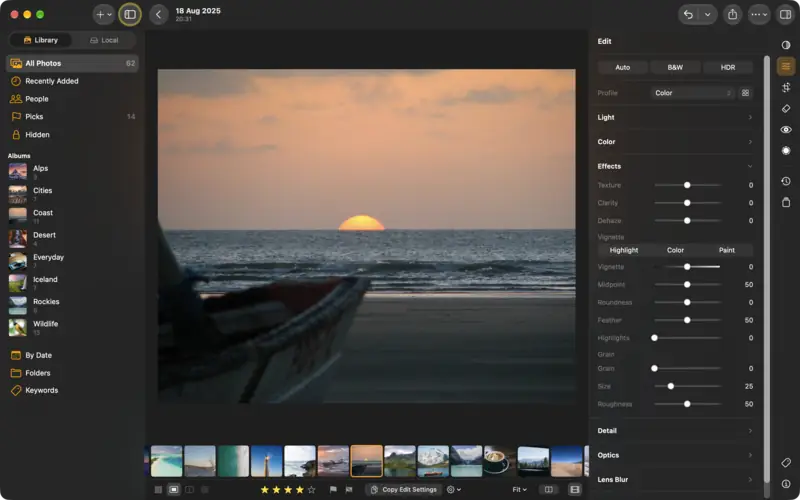The height and width of the screenshot is (500, 800).
Task: Open the plus add dropdown
Action: [104, 14]
